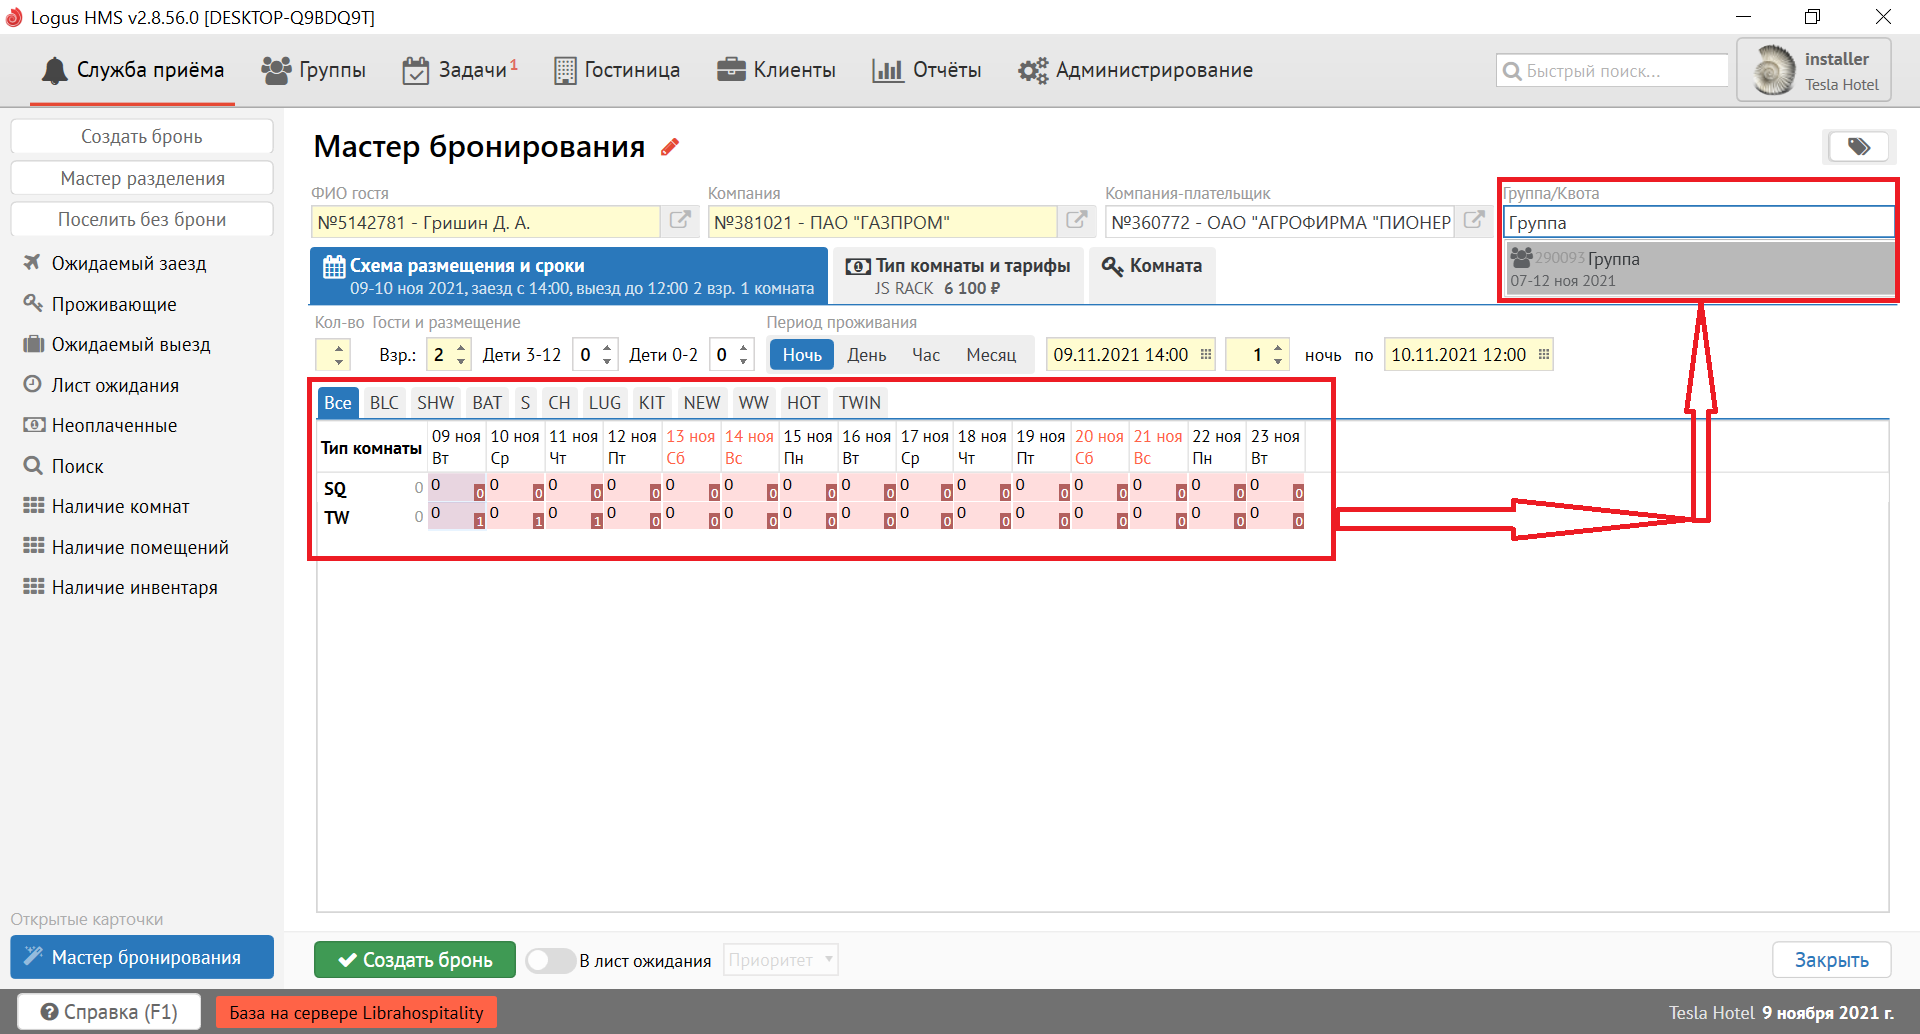Image resolution: width=1920 pixels, height=1034 pixels.
Task: Click the green Создать бронь button
Action: (x=415, y=960)
